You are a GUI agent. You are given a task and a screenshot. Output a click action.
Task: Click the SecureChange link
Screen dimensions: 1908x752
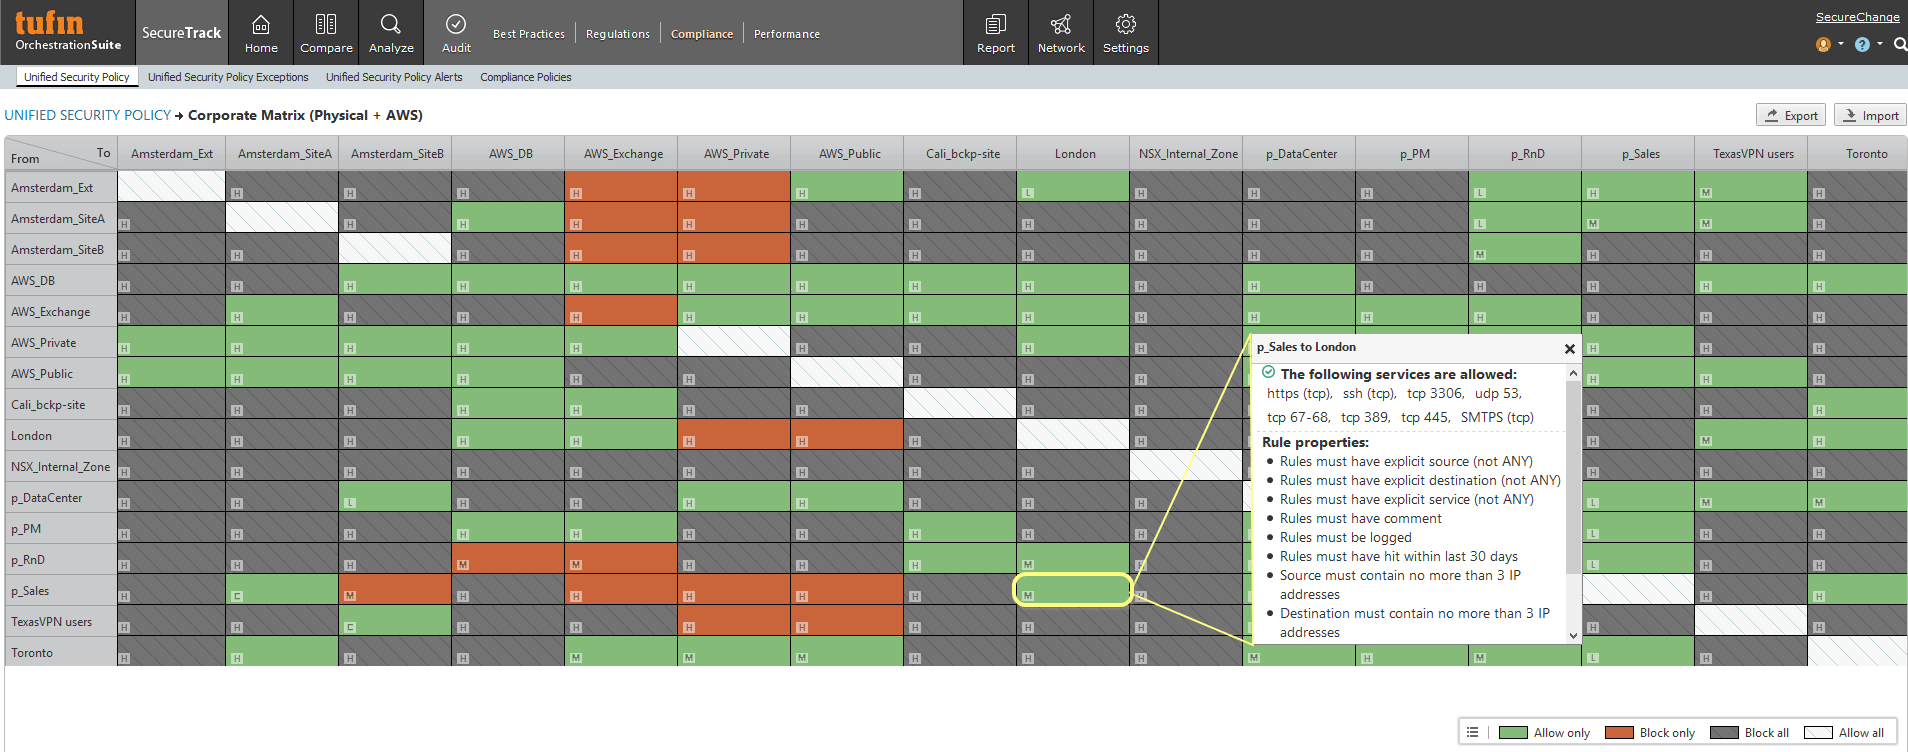coord(1857,17)
